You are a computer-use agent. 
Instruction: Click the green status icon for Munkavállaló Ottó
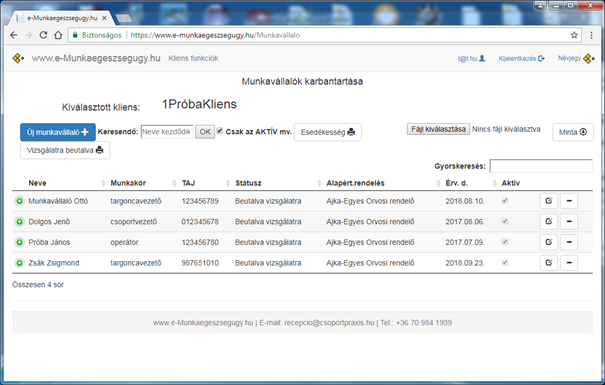(x=19, y=201)
